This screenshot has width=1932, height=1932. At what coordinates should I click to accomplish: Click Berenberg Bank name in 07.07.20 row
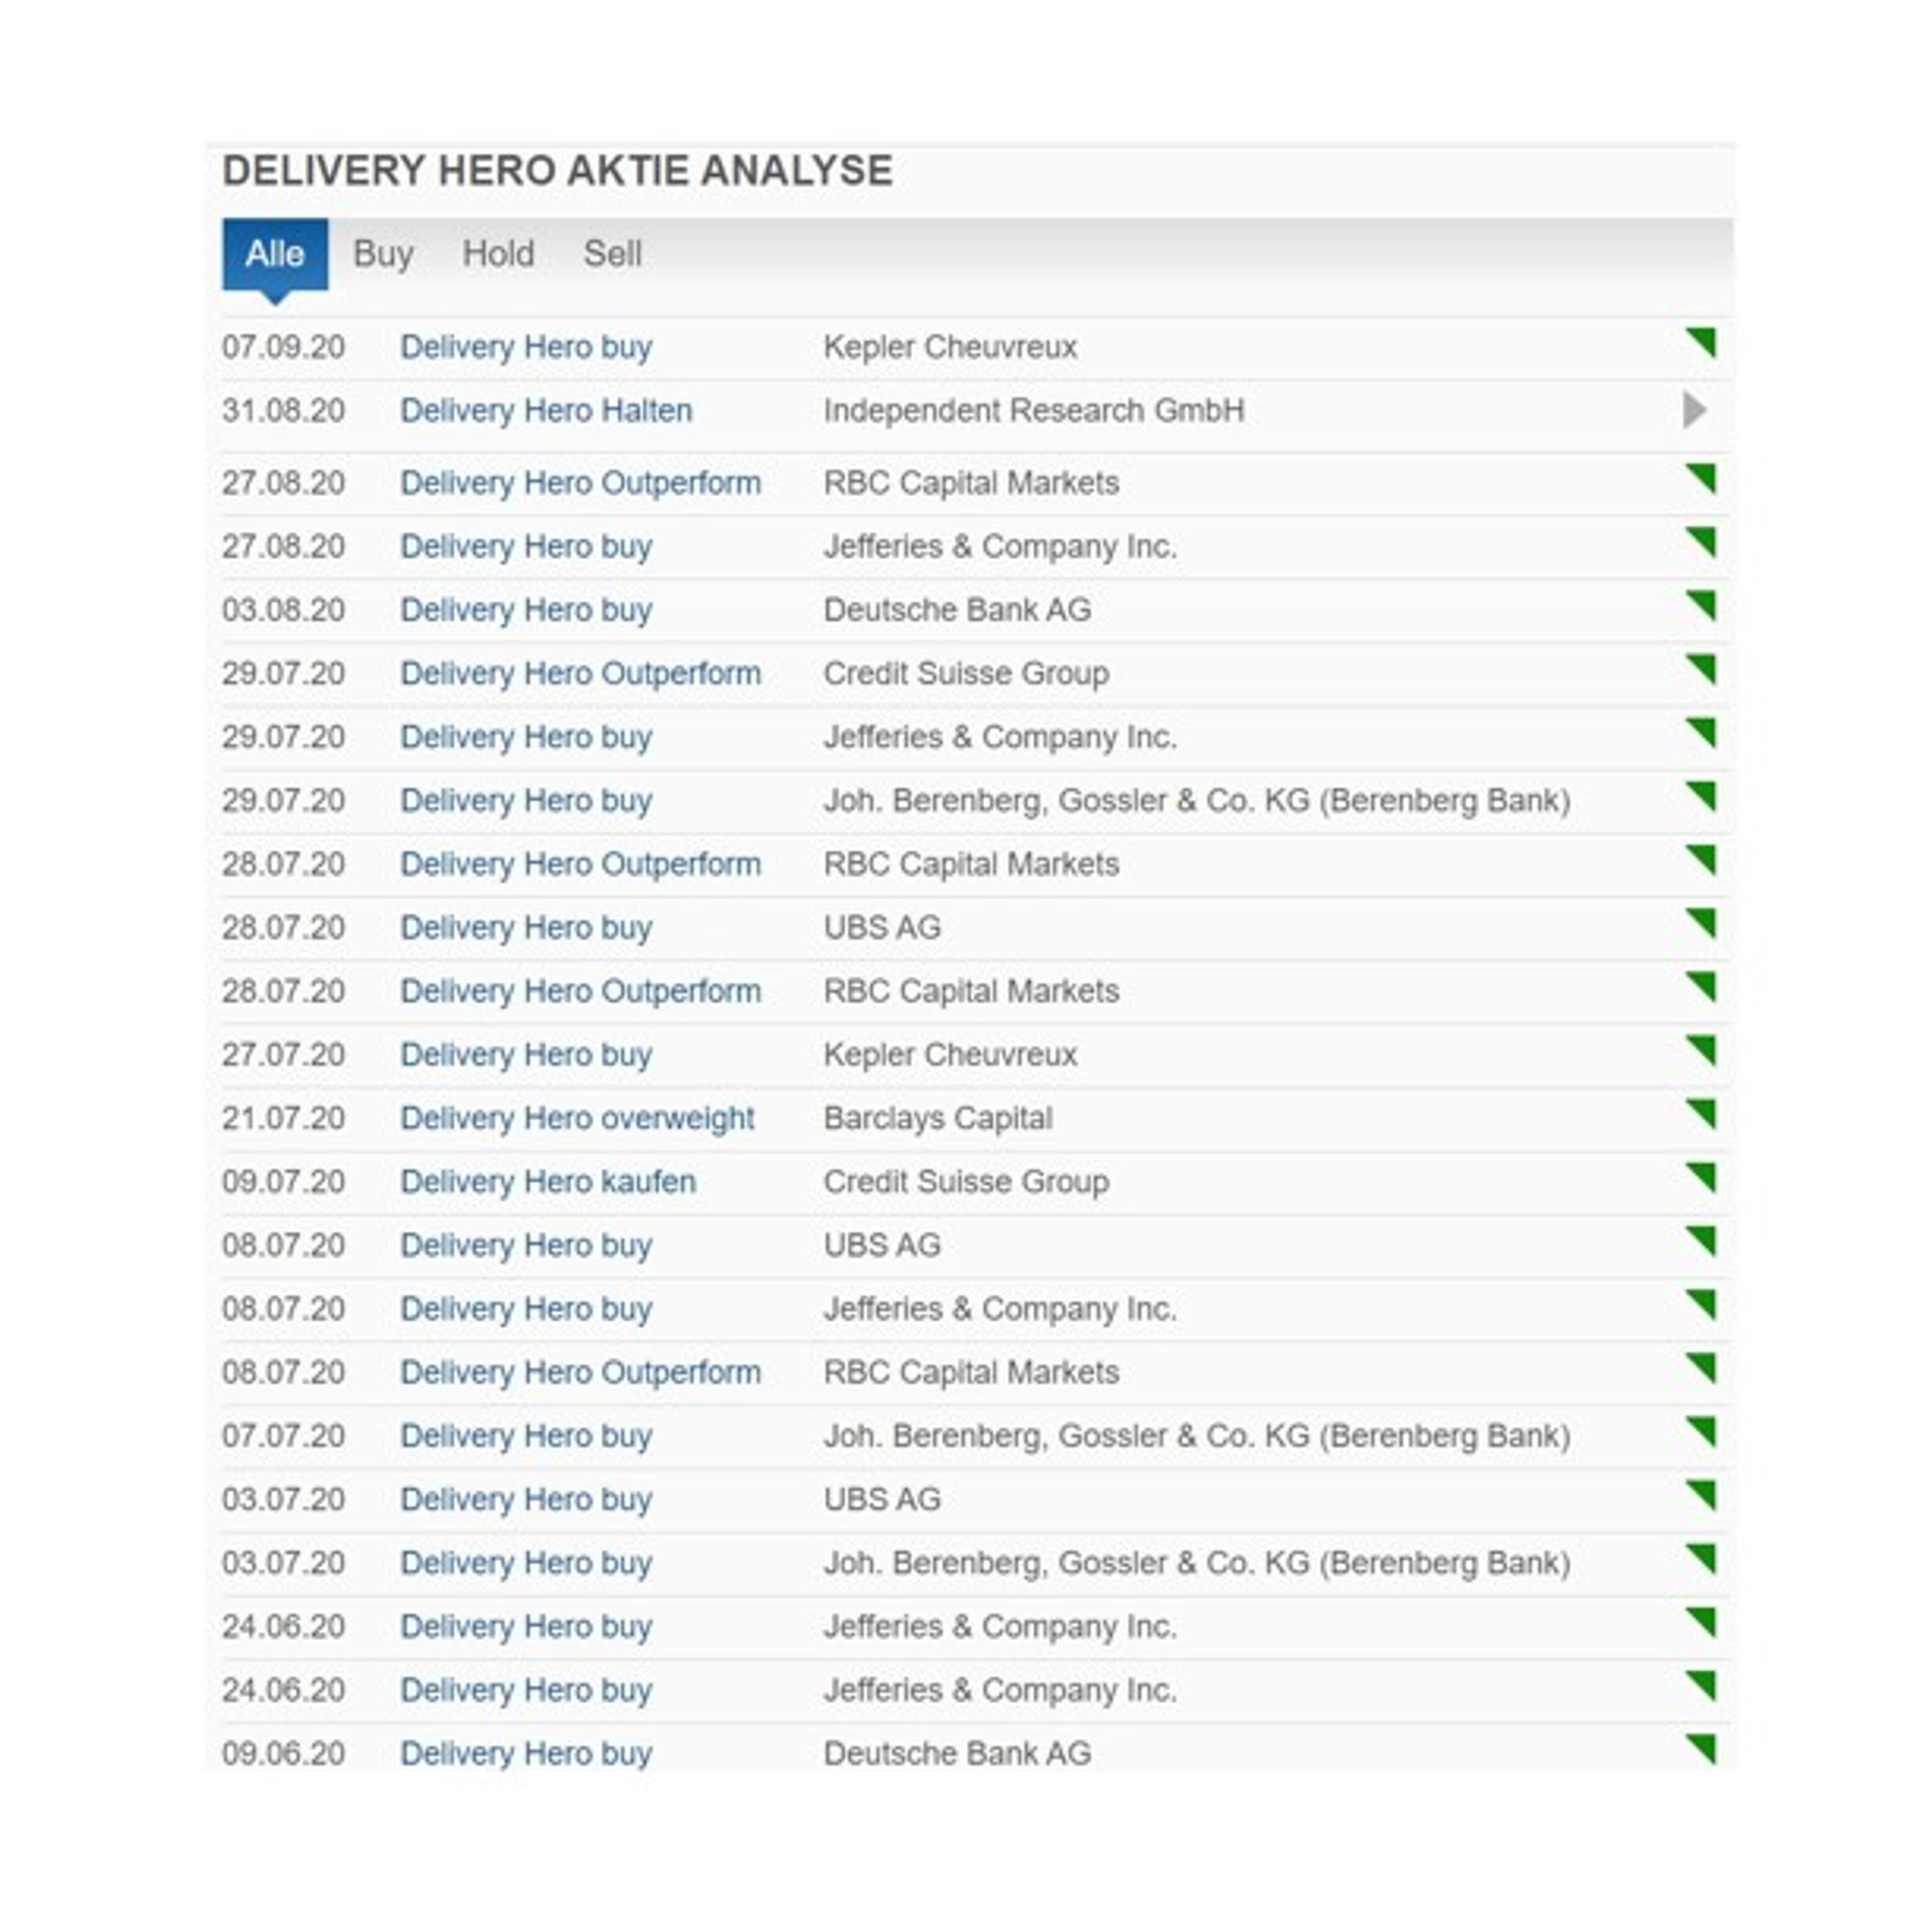pos(1197,1436)
